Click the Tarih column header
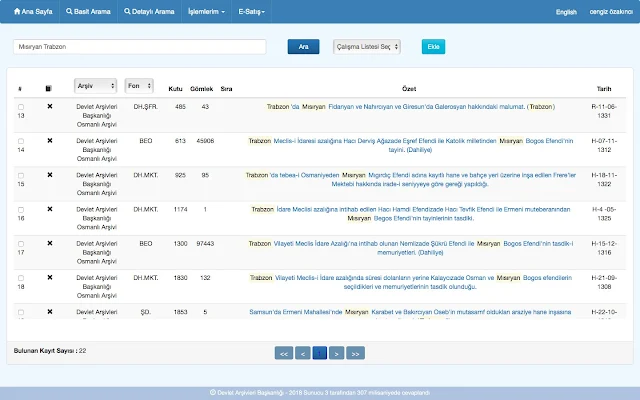Image resolution: width=640 pixels, height=400 pixels. click(x=604, y=89)
